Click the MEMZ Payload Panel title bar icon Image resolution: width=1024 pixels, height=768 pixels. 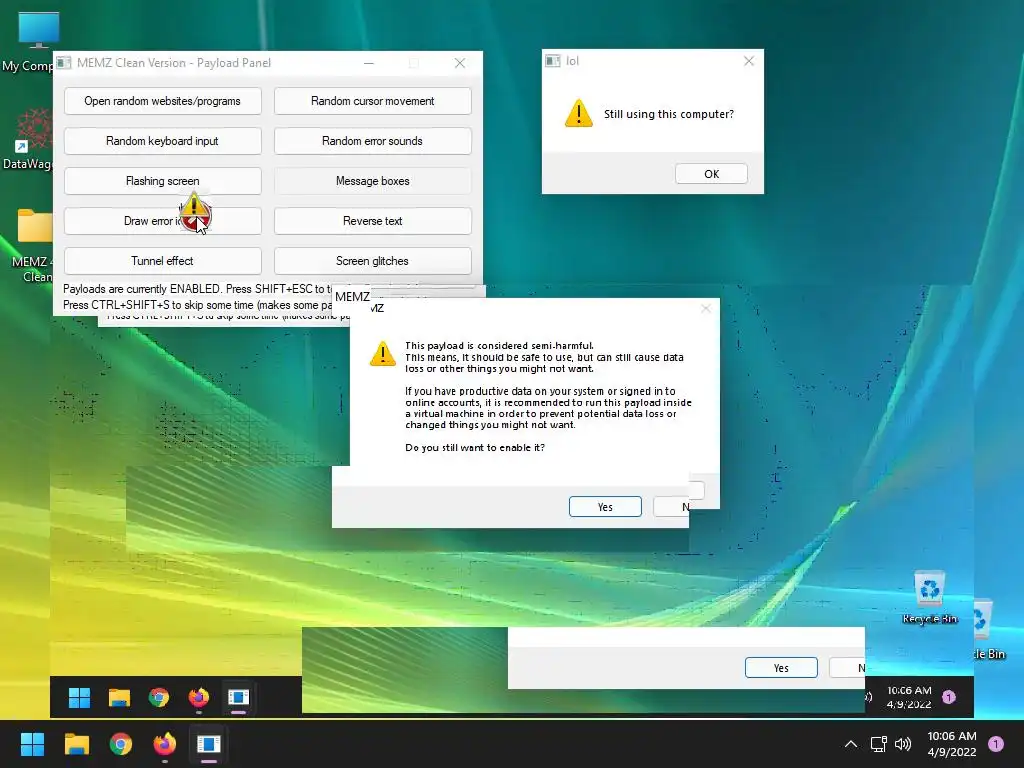tap(63, 63)
